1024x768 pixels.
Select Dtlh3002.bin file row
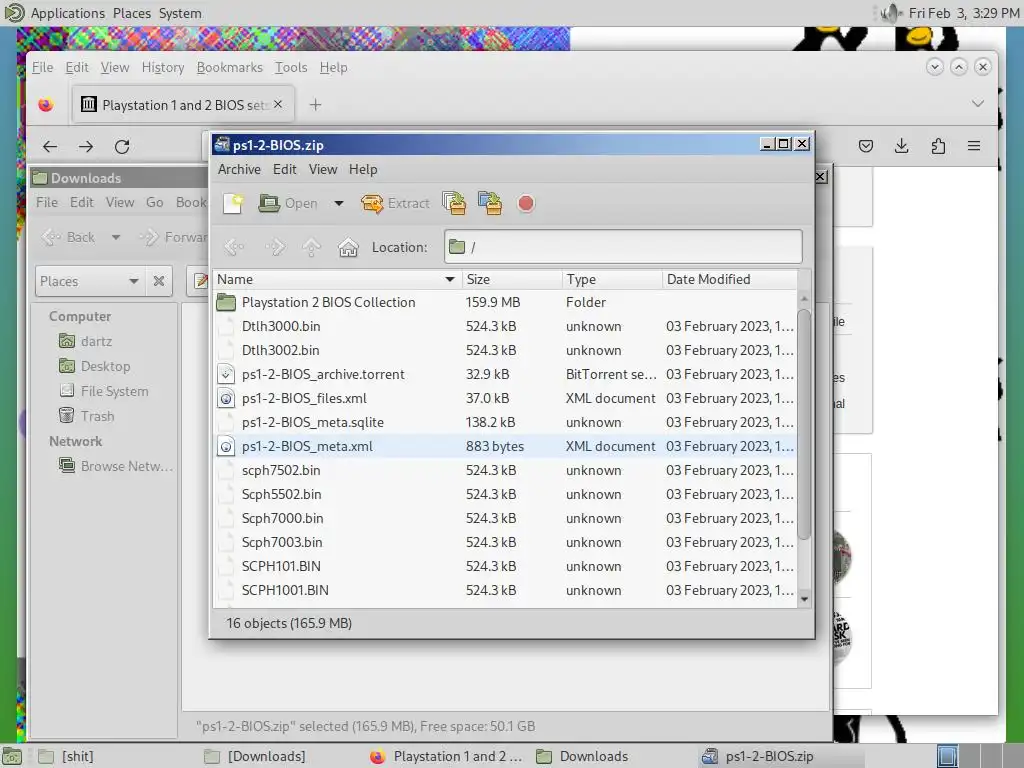coord(505,351)
